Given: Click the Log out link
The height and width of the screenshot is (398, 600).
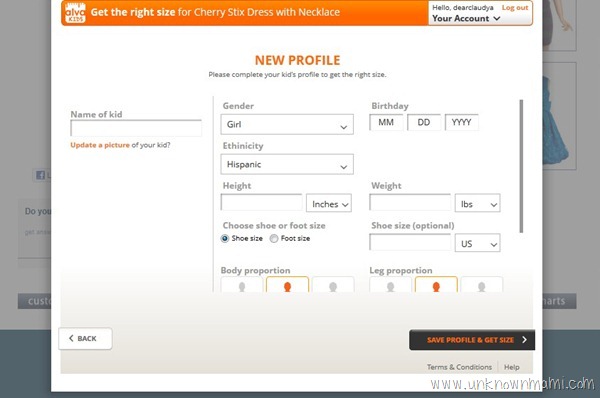Looking at the screenshot, I should 515,8.
